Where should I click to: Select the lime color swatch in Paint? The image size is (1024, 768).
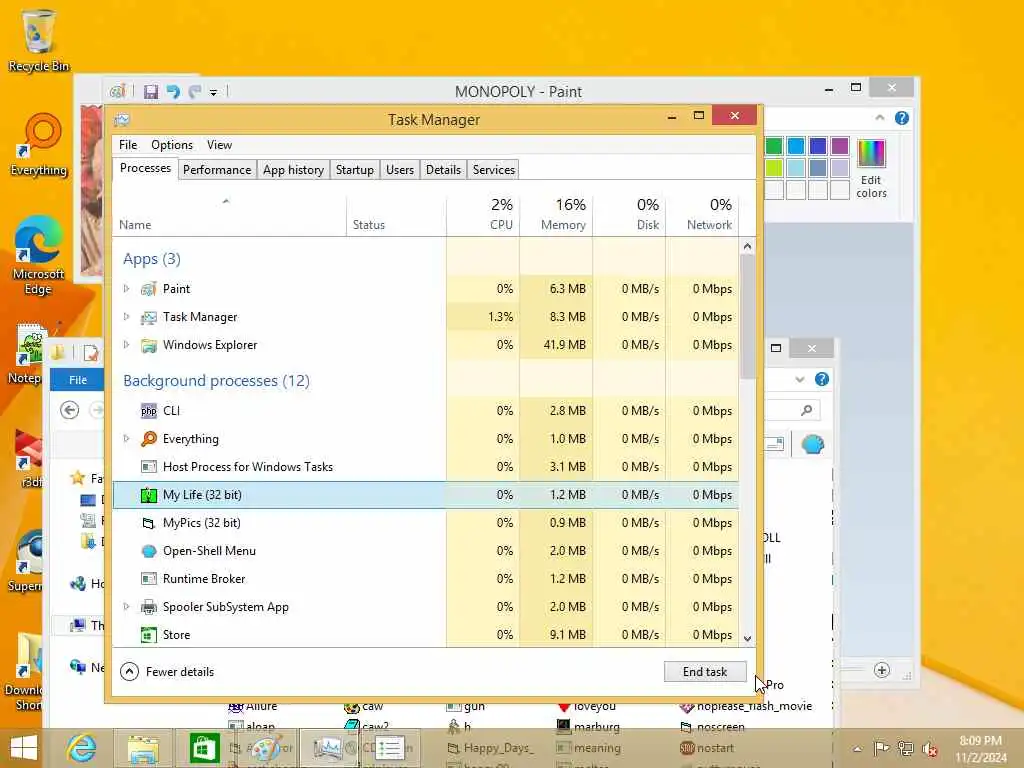(774, 168)
